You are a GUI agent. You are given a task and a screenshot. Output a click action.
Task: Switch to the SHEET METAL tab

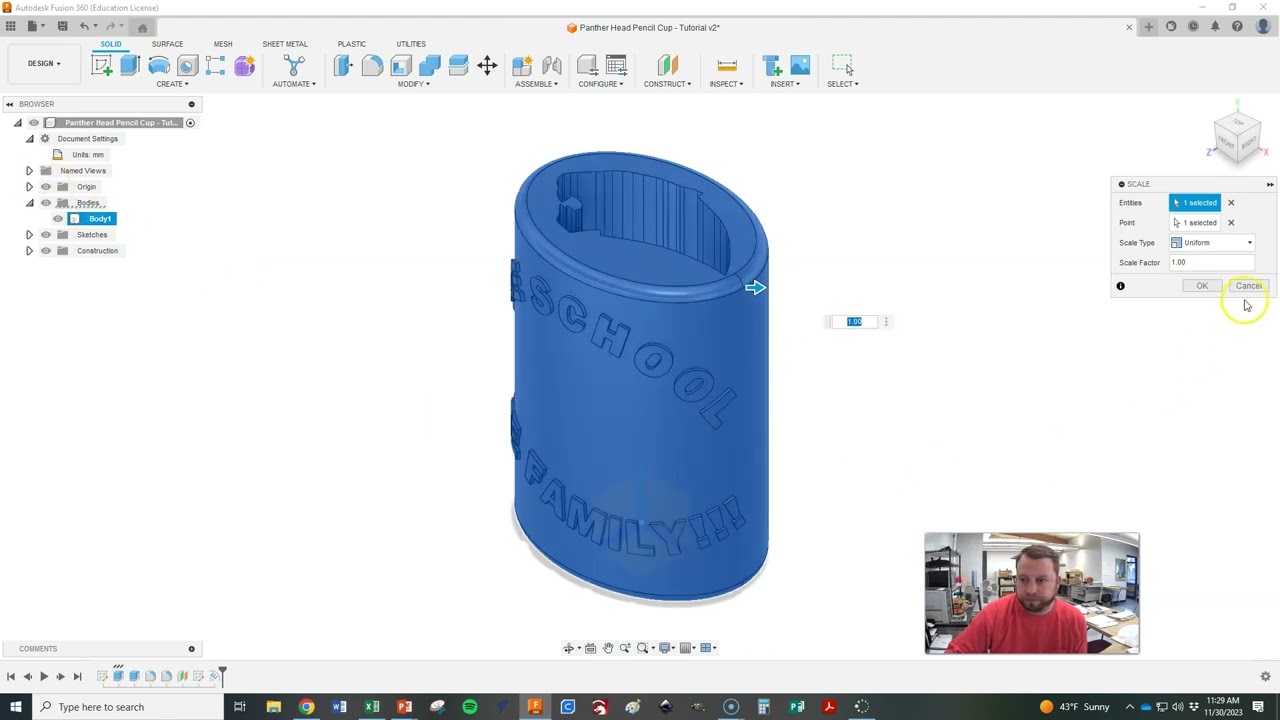pyautogui.click(x=285, y=44)
